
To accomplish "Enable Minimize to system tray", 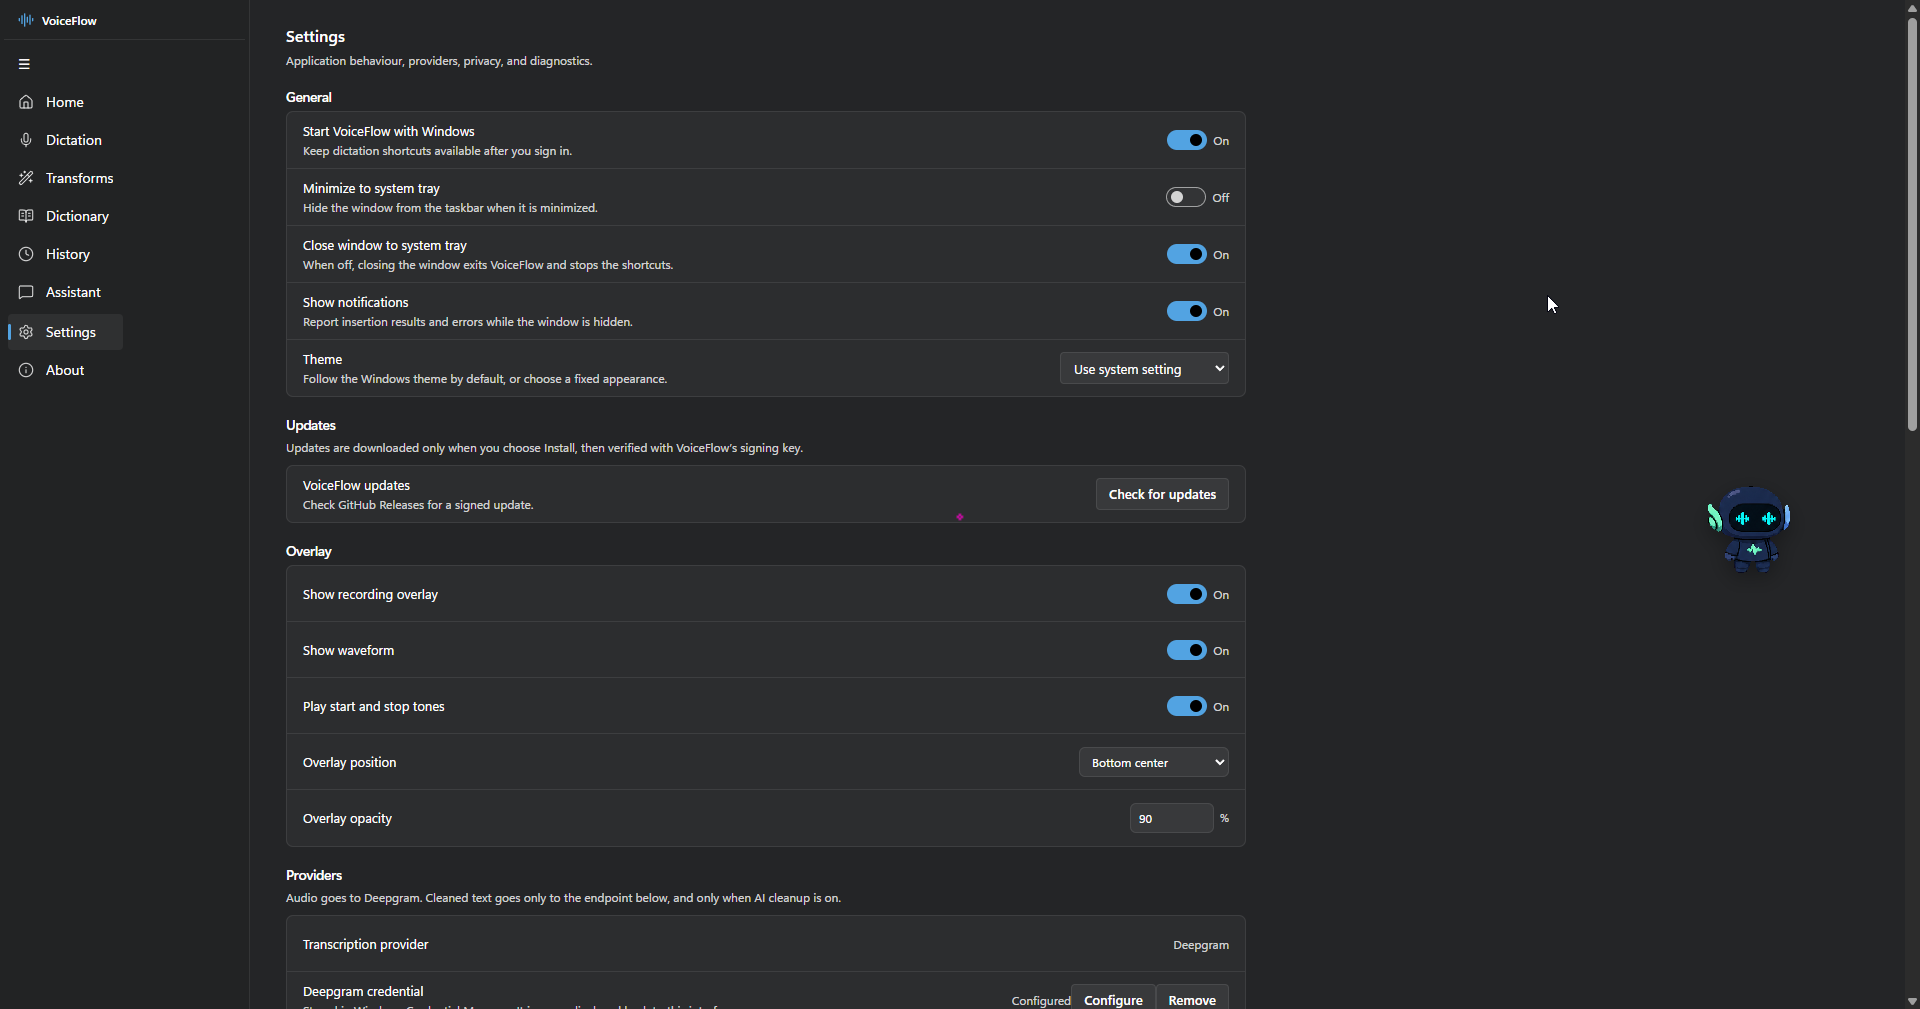I will [x=1186, y=197].
